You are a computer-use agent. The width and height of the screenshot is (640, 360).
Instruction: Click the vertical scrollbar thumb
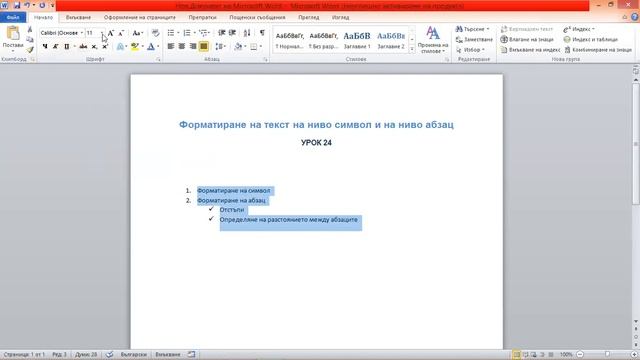pos(636,144)
